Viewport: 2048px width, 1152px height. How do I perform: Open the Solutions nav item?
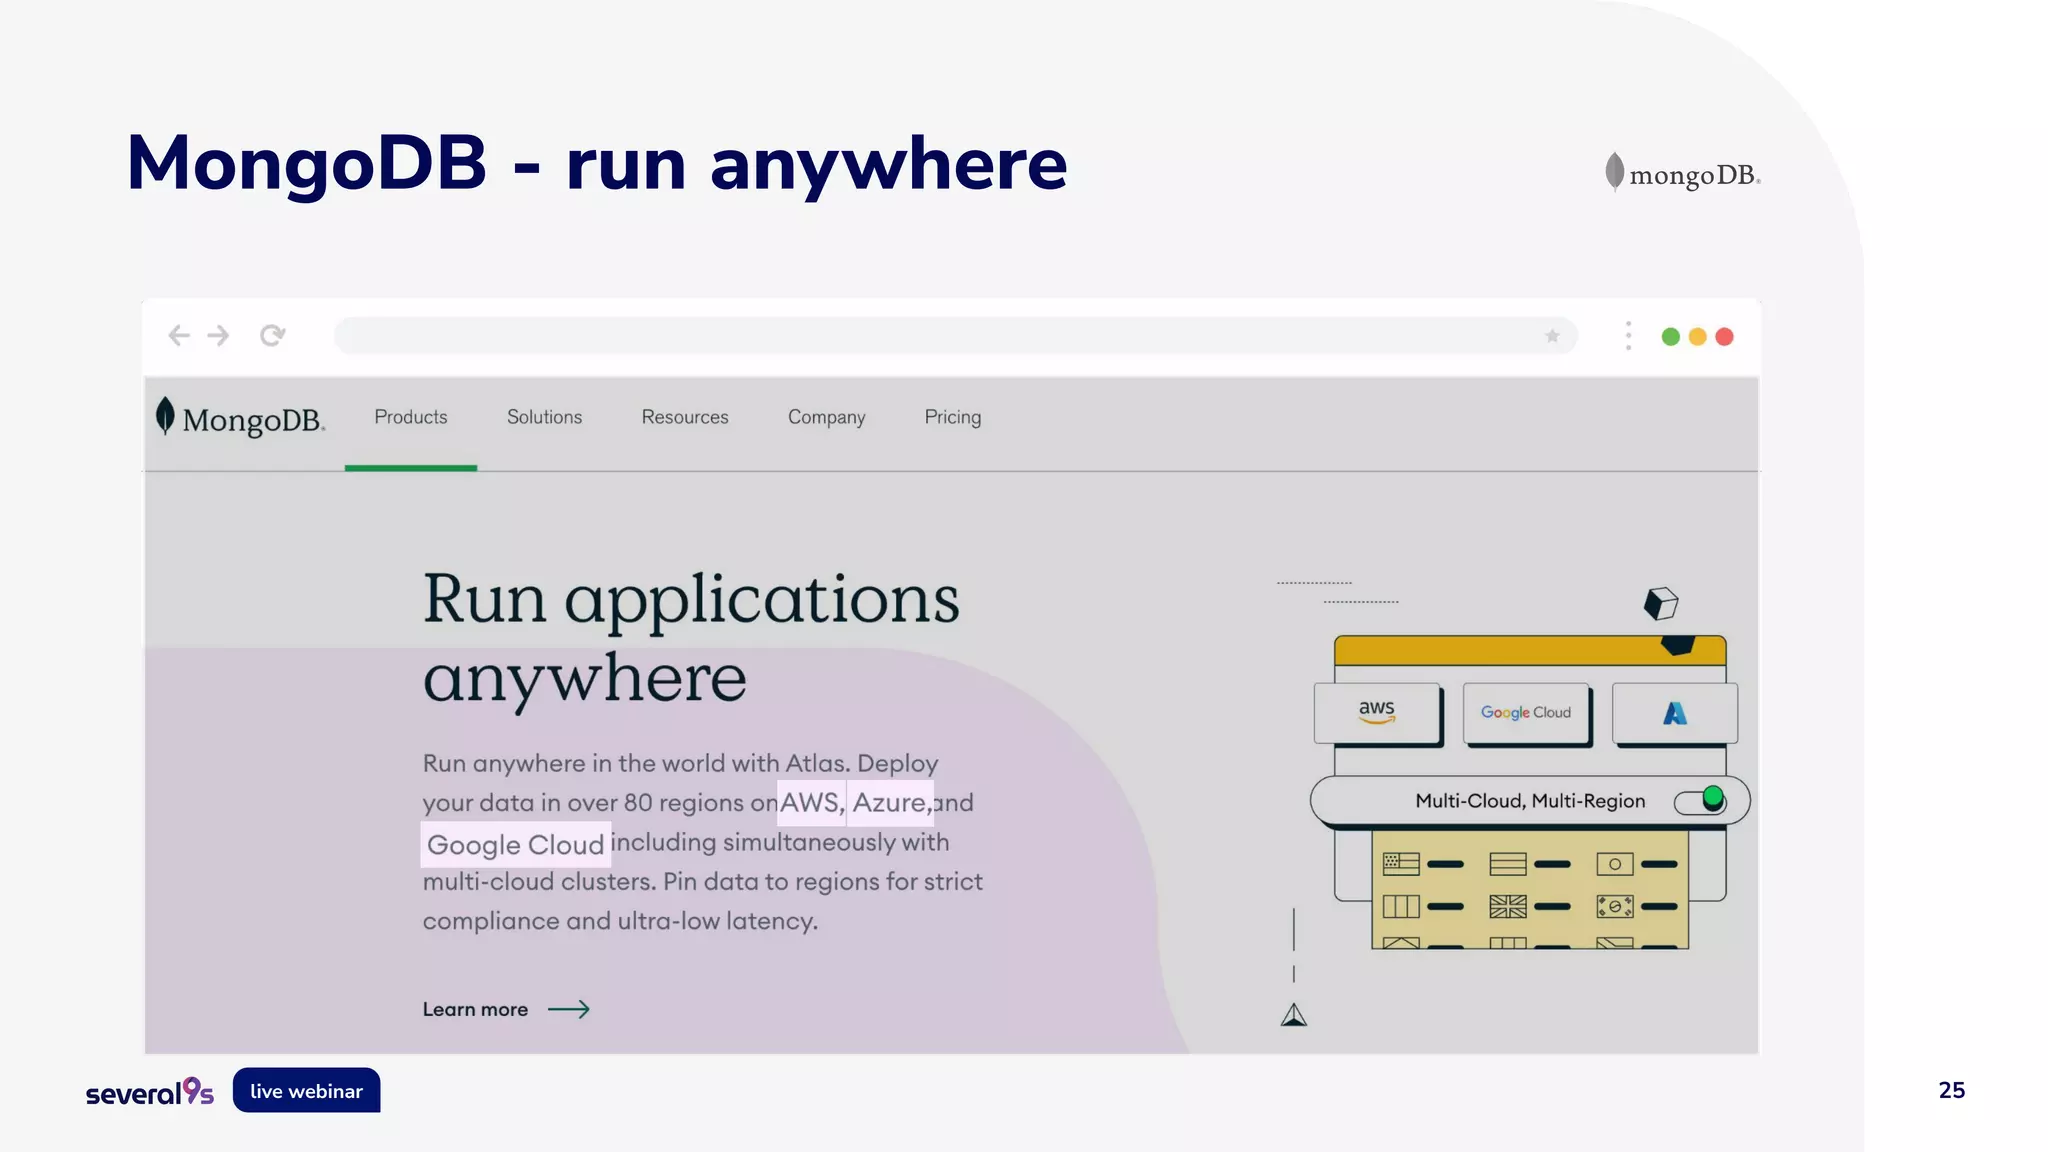point(544,417)
